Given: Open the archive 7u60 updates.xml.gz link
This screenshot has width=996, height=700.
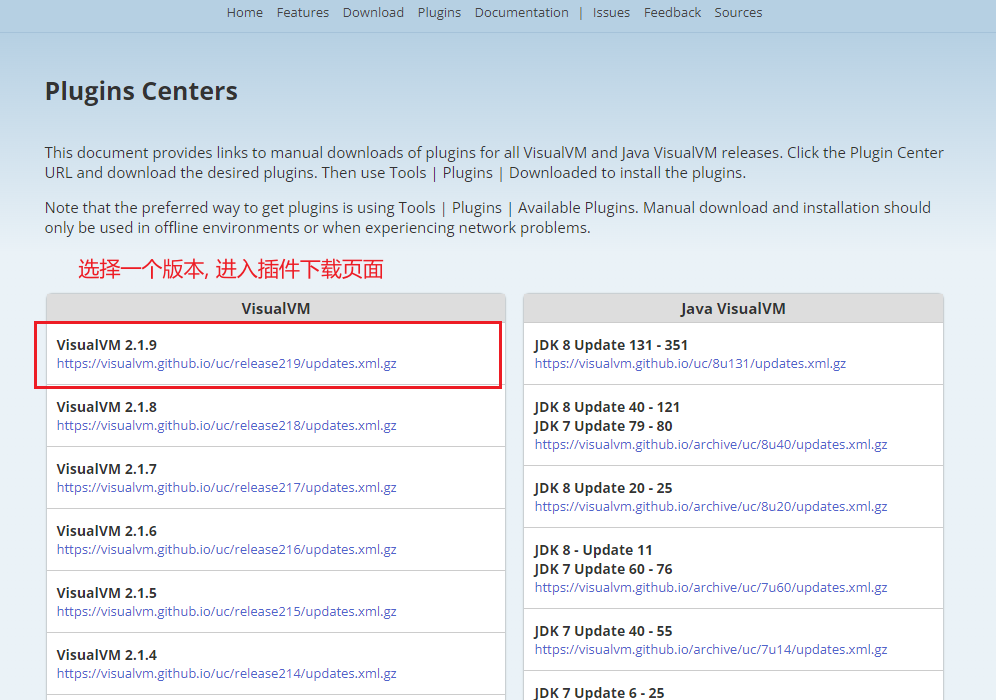Looking at the screenshot, I should coord(711,588).
